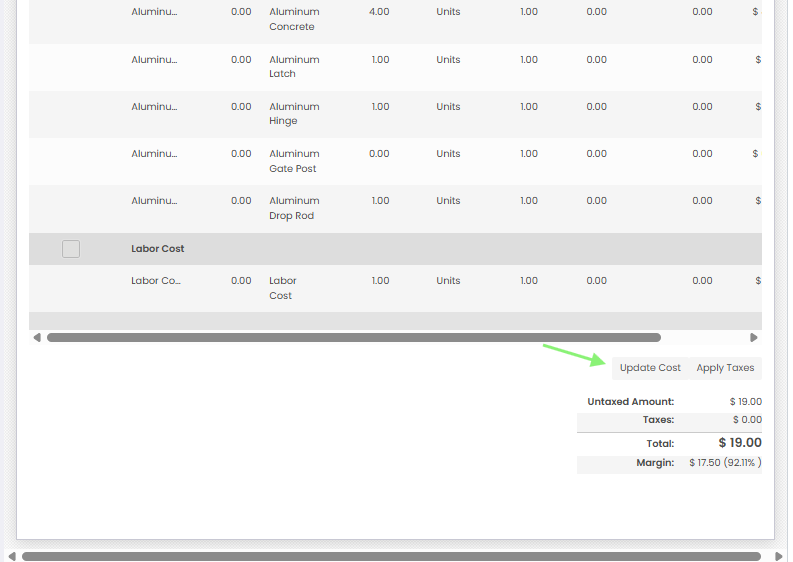Click the page bottom horizontal scrollbar thumb
The image size is (793, 562).
(x=391, y=556)
